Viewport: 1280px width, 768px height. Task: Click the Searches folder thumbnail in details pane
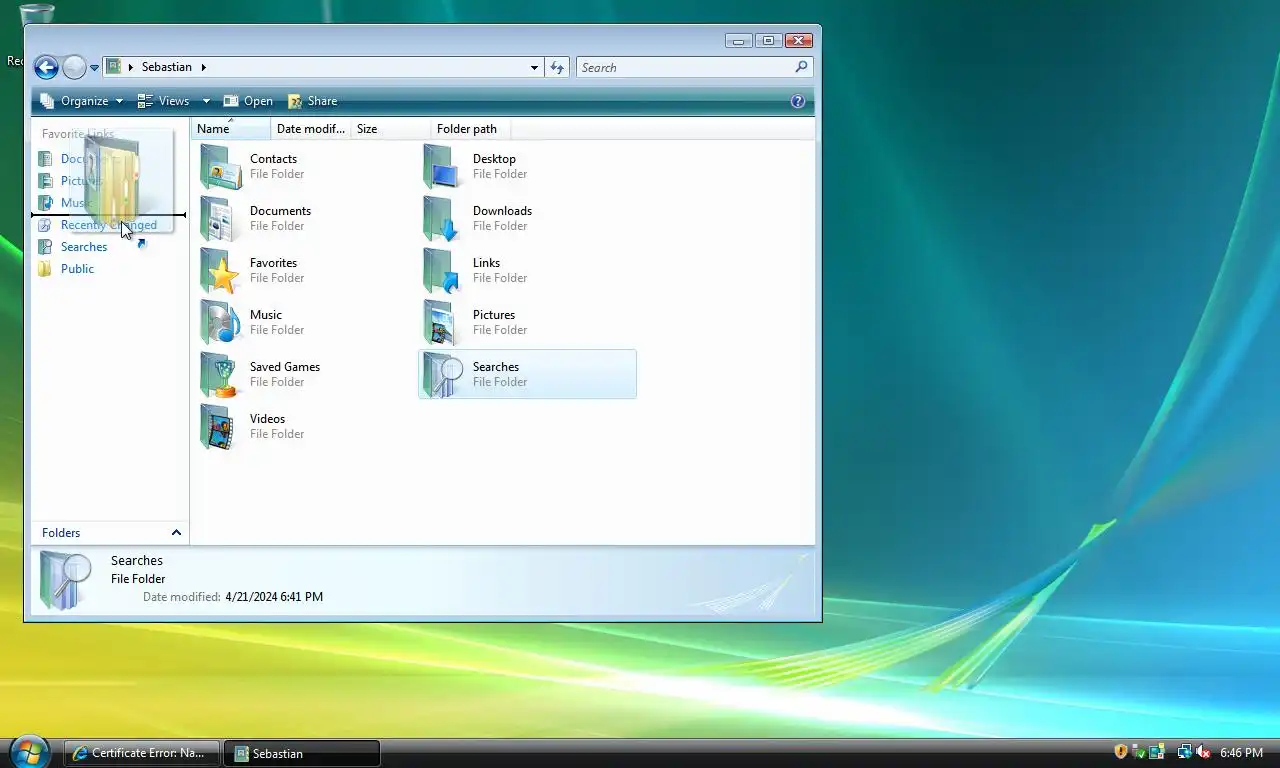pos(65,579)
